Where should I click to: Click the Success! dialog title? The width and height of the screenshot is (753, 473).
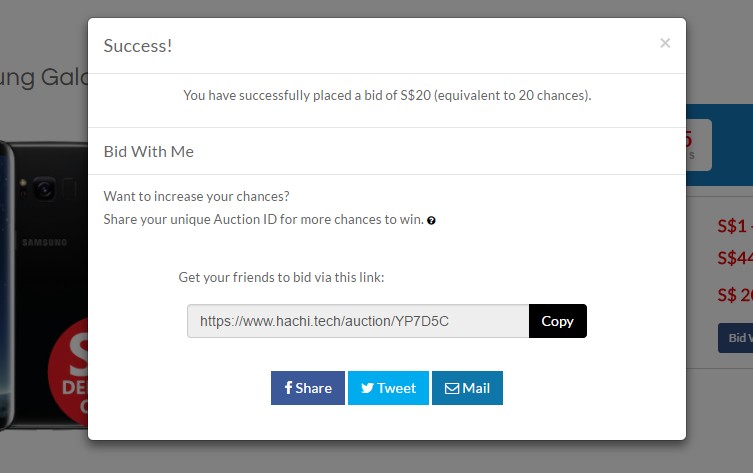coord(138,46)
